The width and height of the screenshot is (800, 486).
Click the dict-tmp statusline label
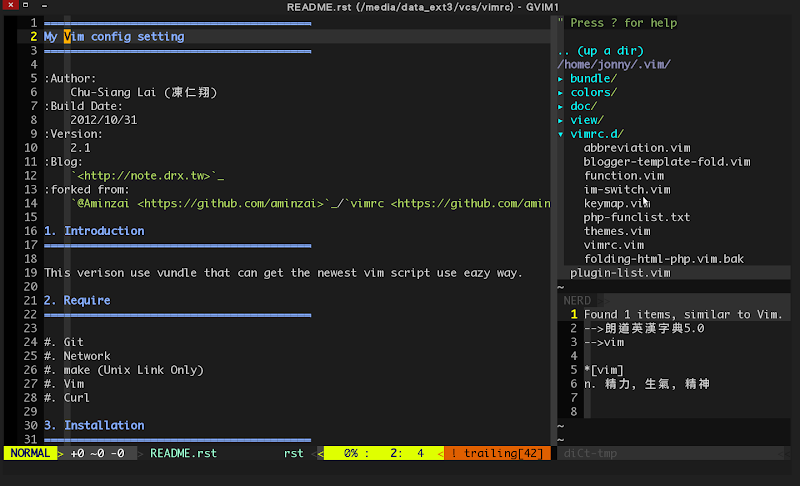[x=590, y=453]
